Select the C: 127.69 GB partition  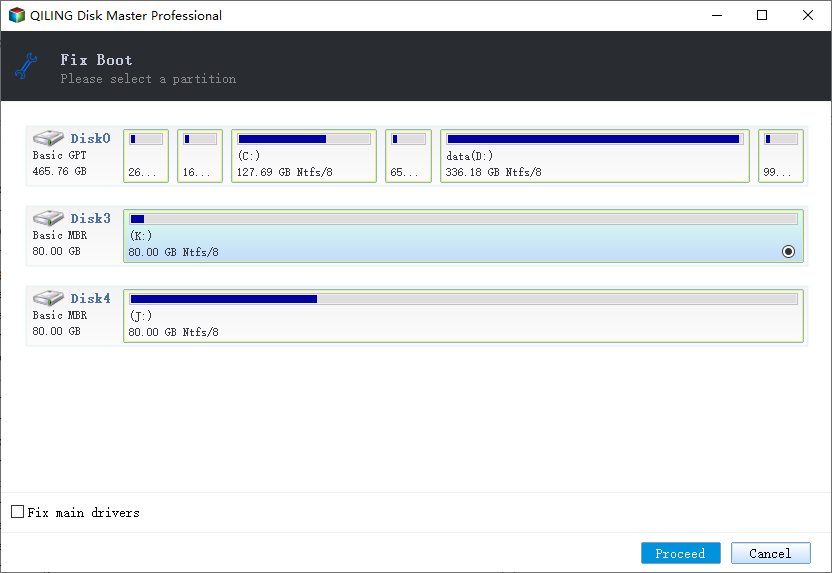click(x=304, y=156)
